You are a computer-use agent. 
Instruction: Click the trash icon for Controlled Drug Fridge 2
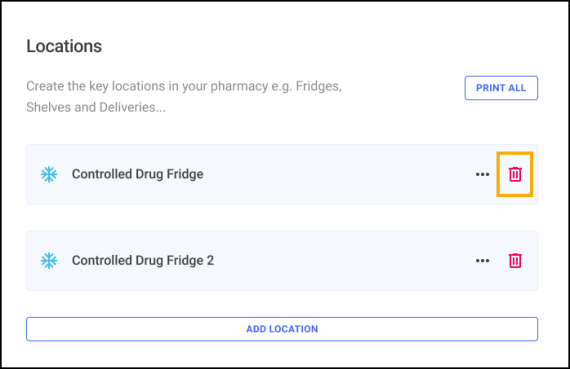[515, 260]
